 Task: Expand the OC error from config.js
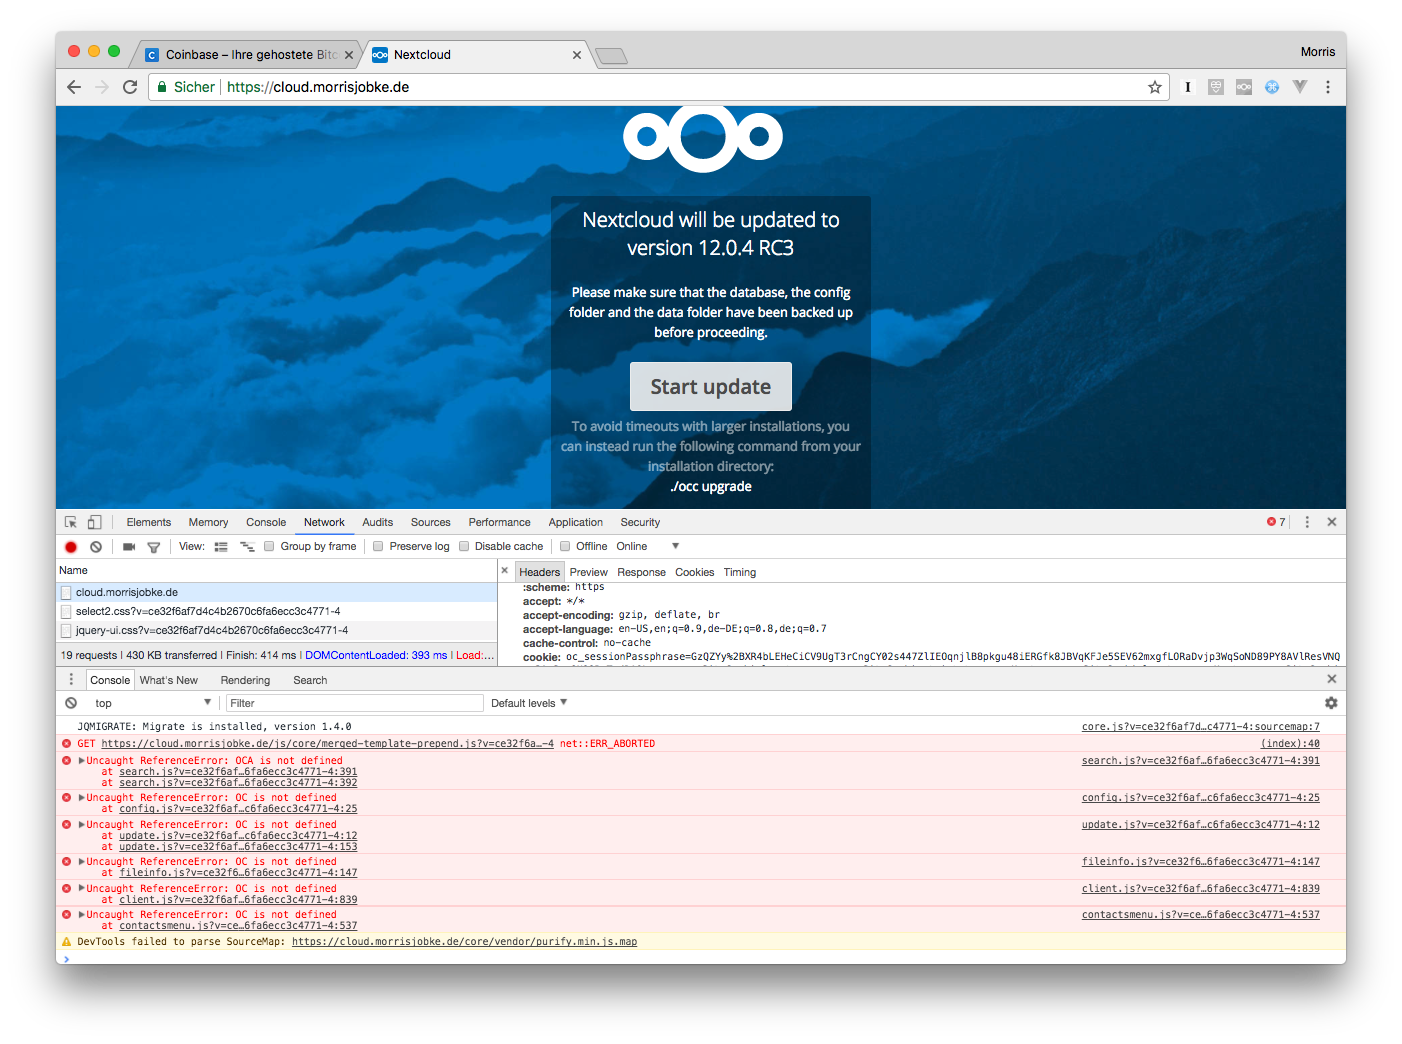click(x=82, y=798)
